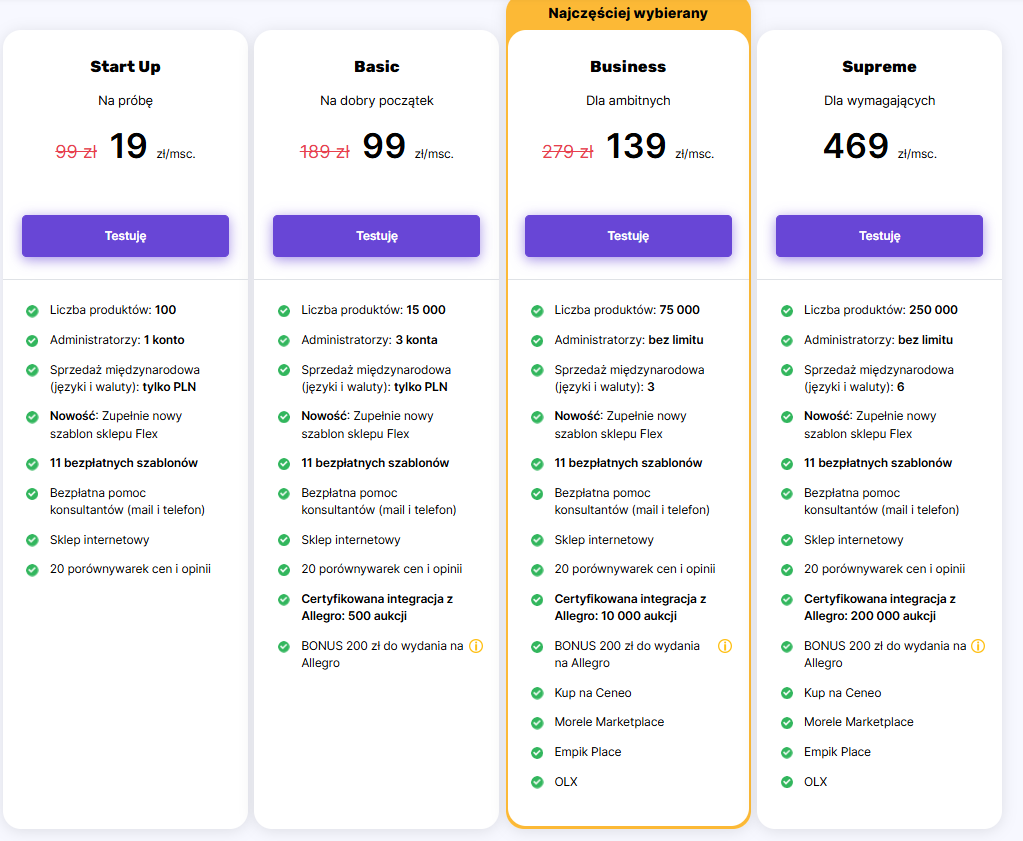This screenshot has width=1023, height=841.
Task: Click the 139 zł/msc. Business price
Action: click(636, 147)
